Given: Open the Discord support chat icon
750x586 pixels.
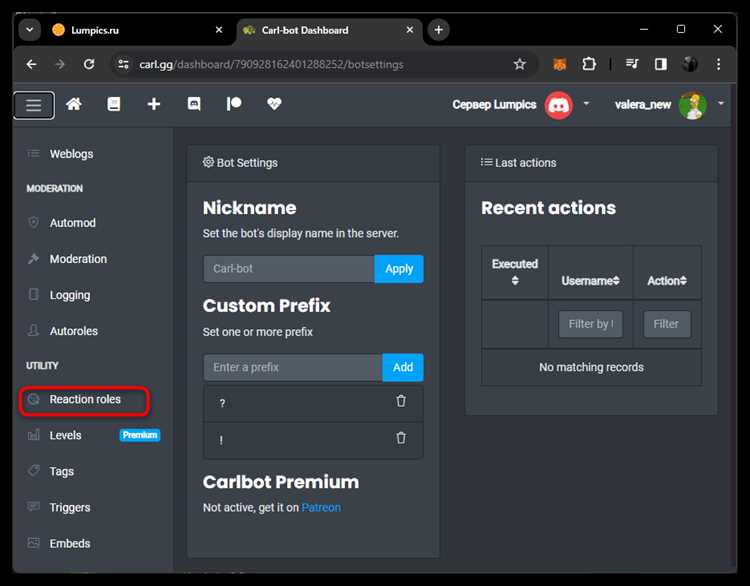Looking at the screenshot, I should point(194,104).
